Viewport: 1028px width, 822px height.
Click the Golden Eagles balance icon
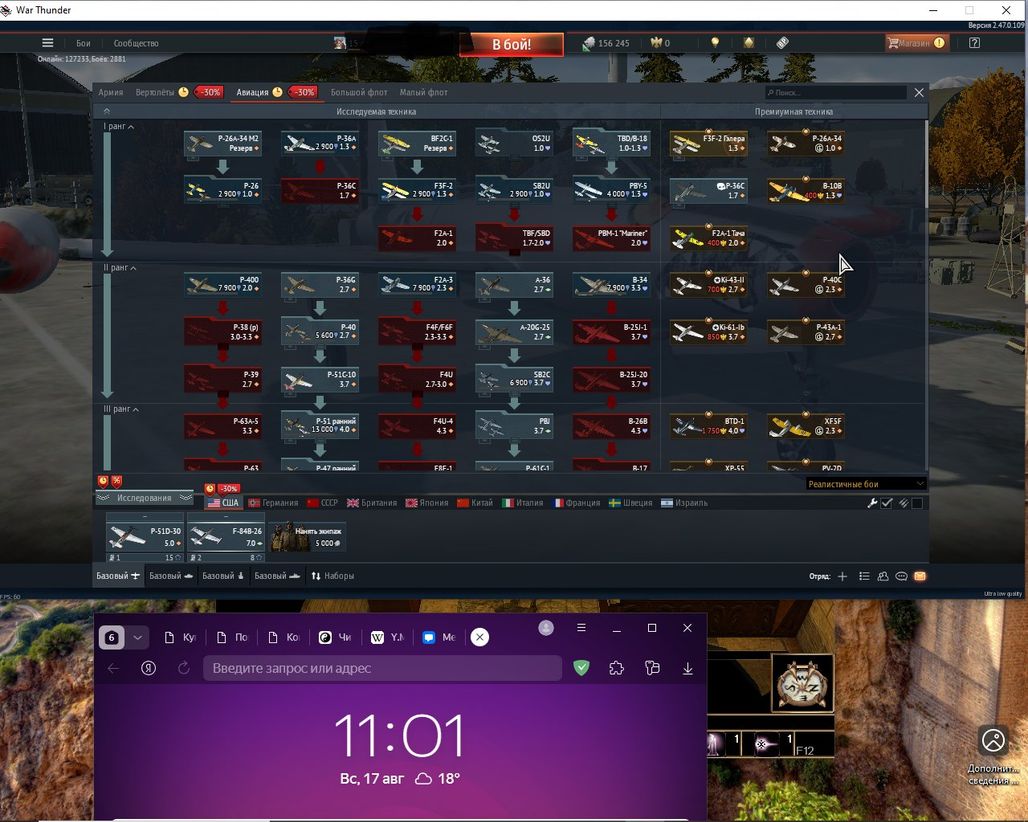point(656,43)
